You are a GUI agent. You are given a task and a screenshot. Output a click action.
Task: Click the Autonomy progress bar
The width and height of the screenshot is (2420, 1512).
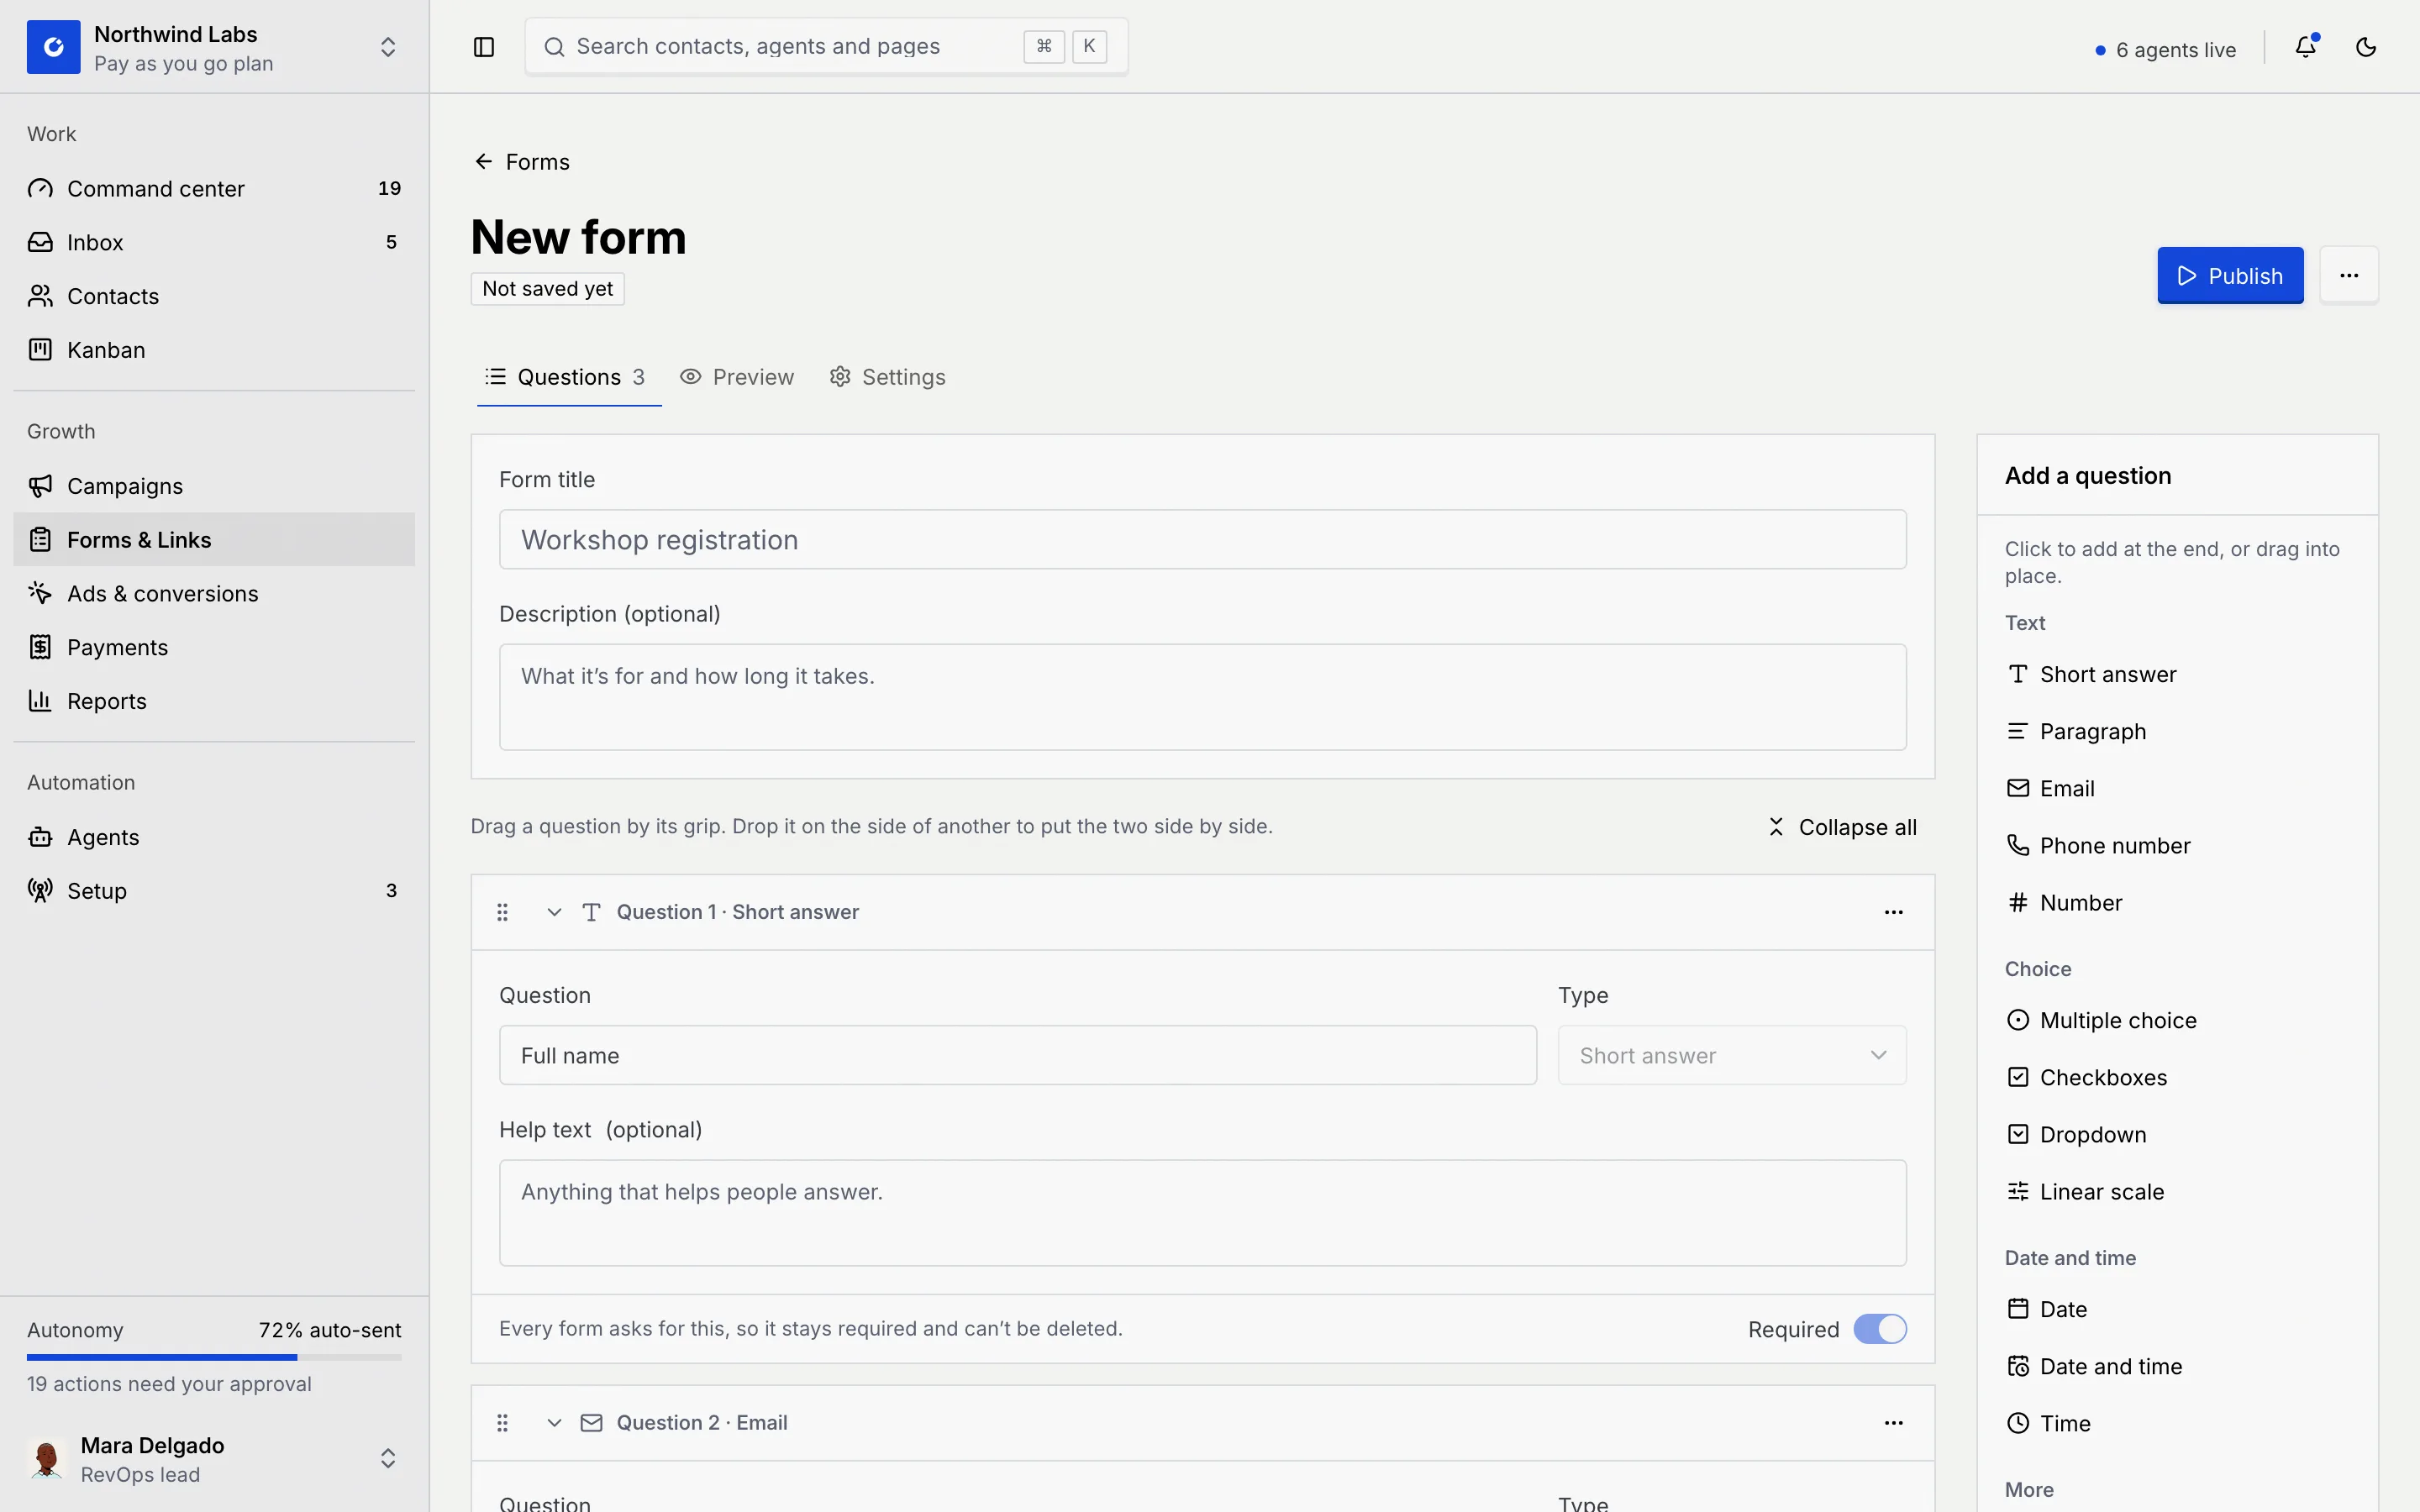(x=214, y=1357)
